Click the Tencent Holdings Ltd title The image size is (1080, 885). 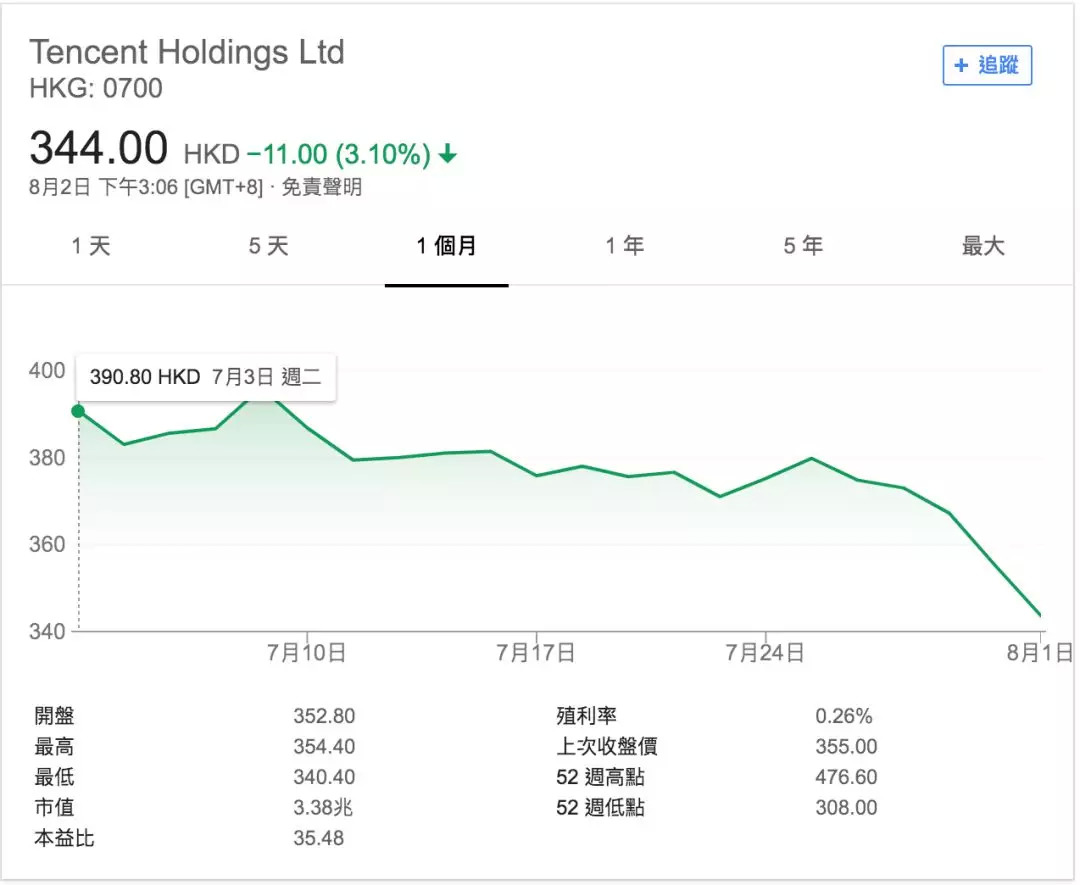187,52
